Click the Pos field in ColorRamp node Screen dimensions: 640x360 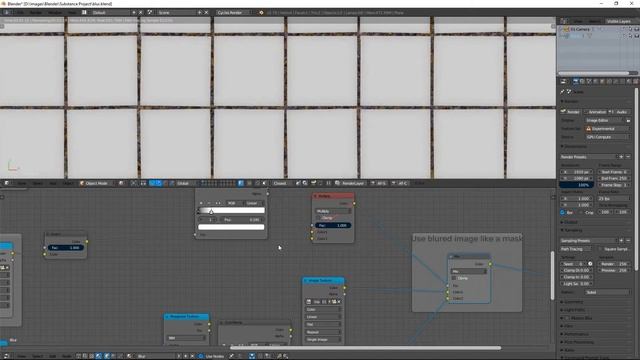(x=242, y=220)
